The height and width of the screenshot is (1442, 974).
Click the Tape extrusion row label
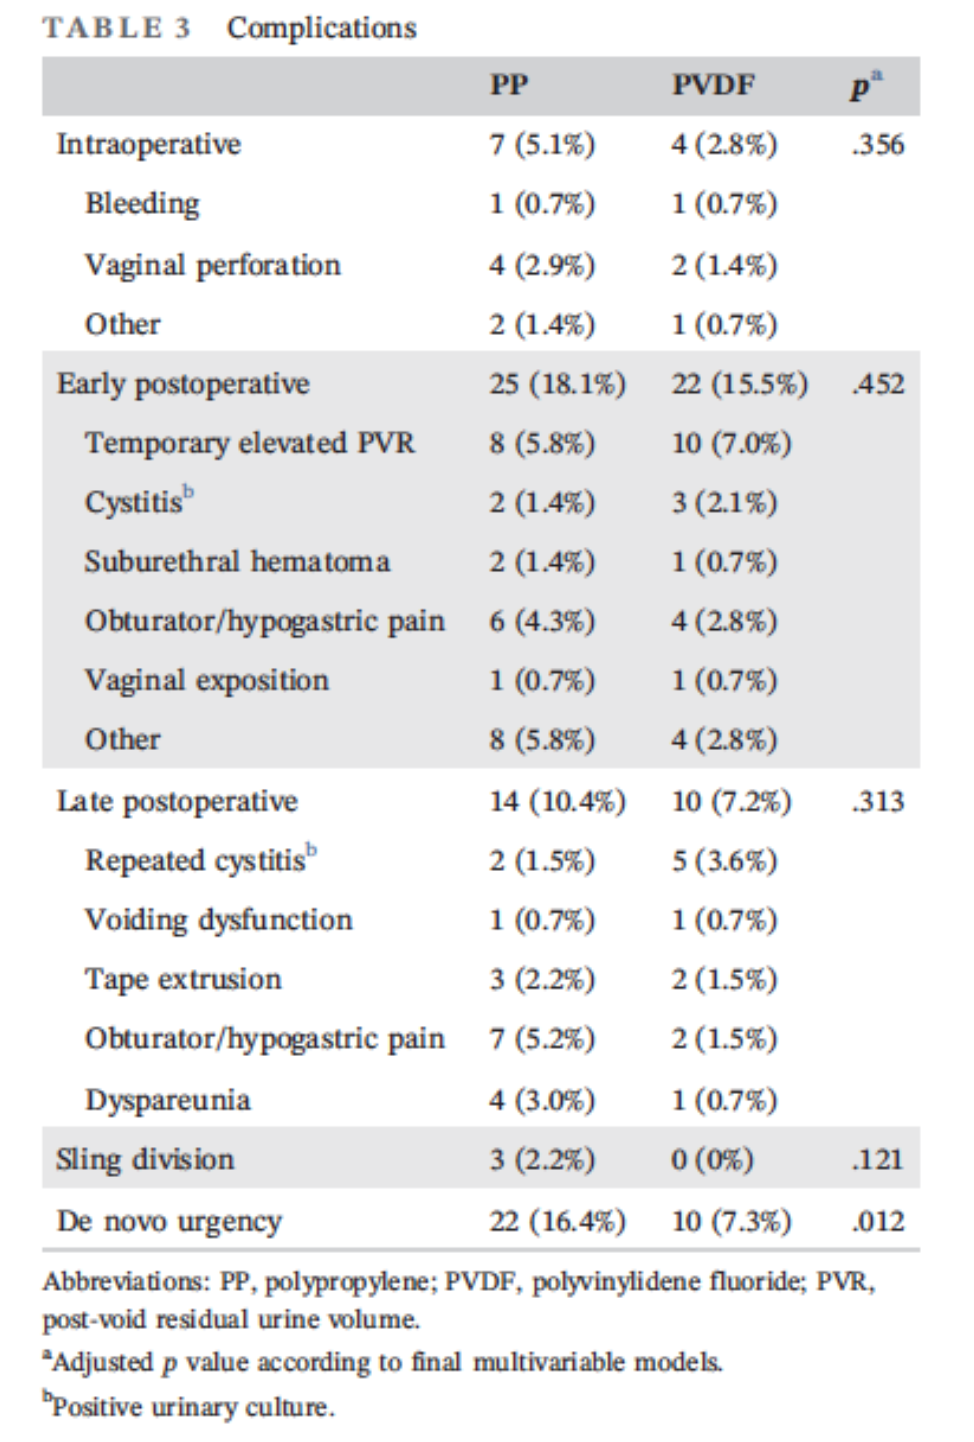183,980
